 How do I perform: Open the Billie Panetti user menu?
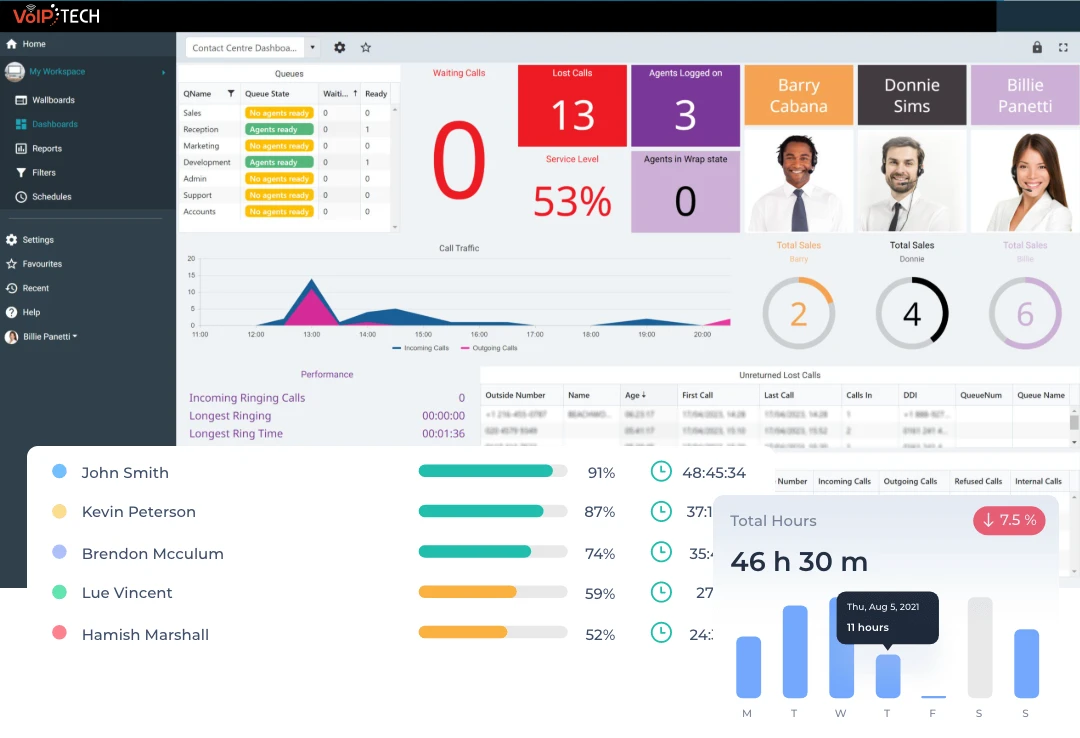coord(50,337)
